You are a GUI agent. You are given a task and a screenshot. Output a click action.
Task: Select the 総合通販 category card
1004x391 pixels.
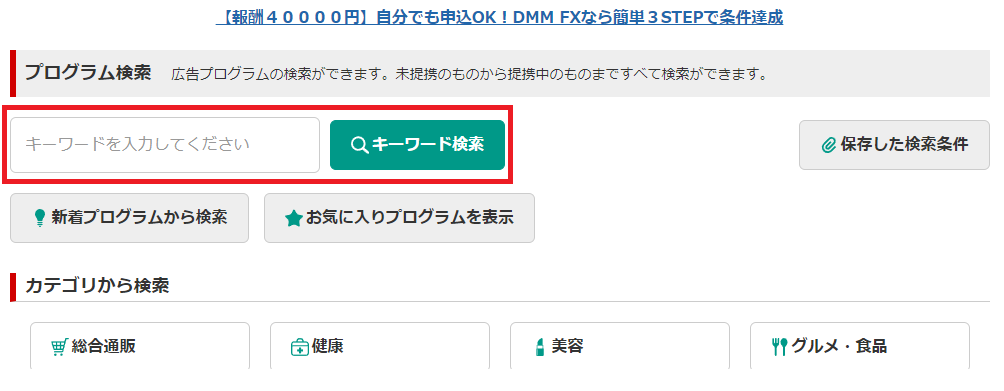(140, 346)
